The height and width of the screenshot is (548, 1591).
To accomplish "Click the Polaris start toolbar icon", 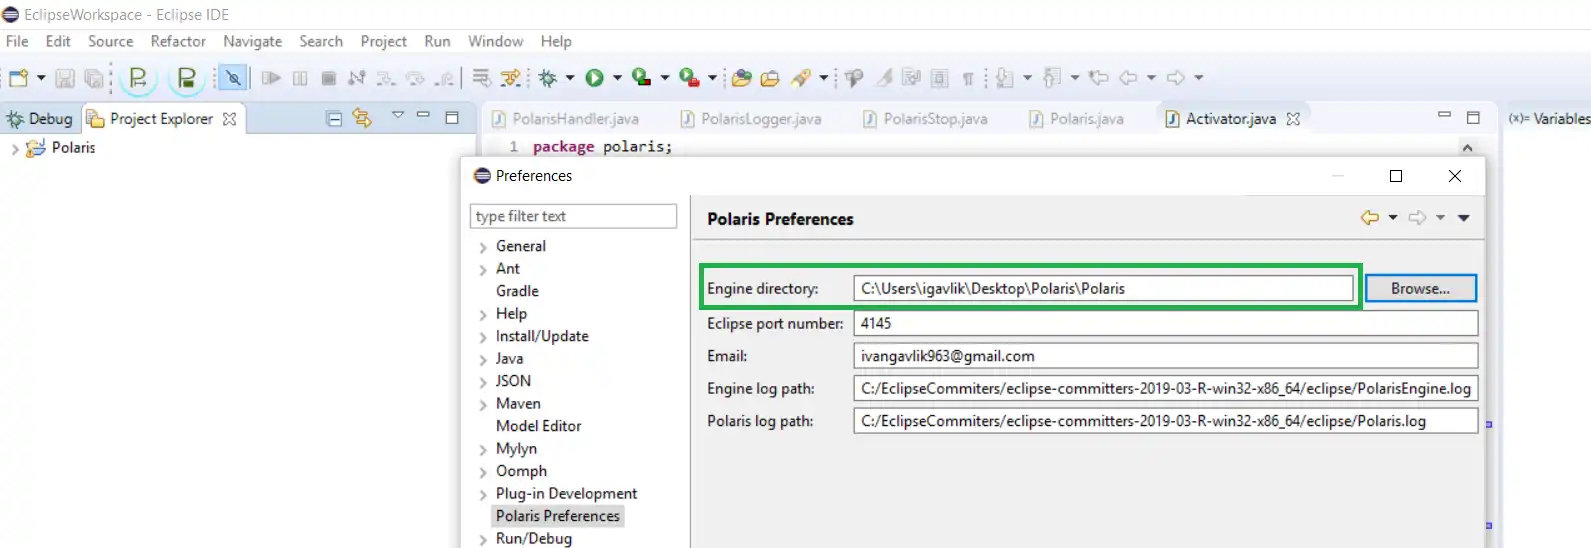I will 138,78.
